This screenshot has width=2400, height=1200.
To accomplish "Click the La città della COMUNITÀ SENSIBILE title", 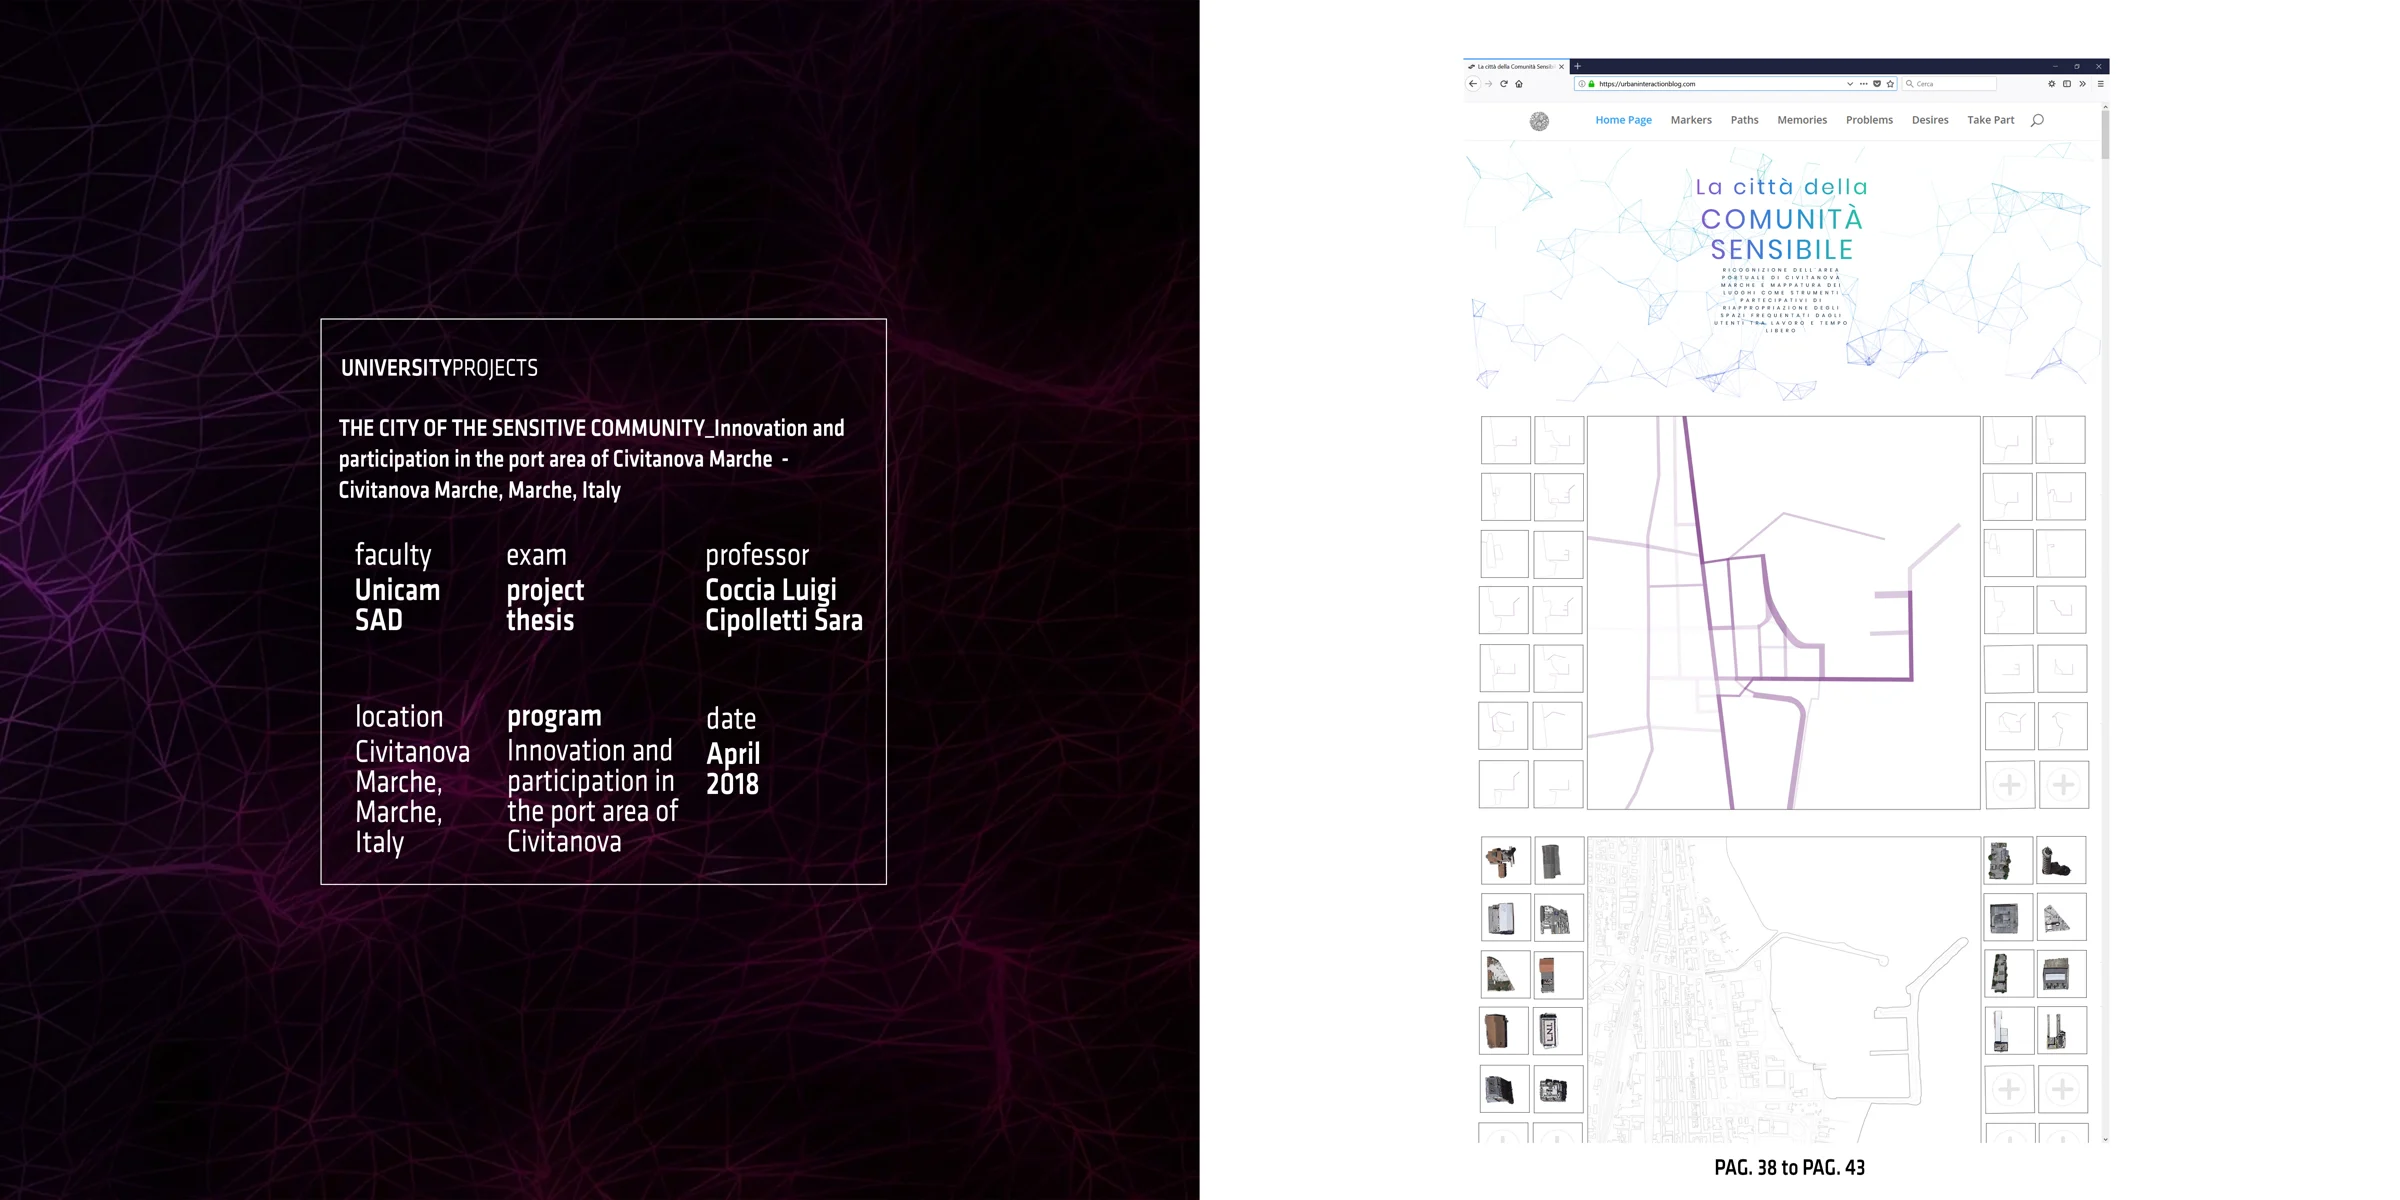I will click(1782, 219).
